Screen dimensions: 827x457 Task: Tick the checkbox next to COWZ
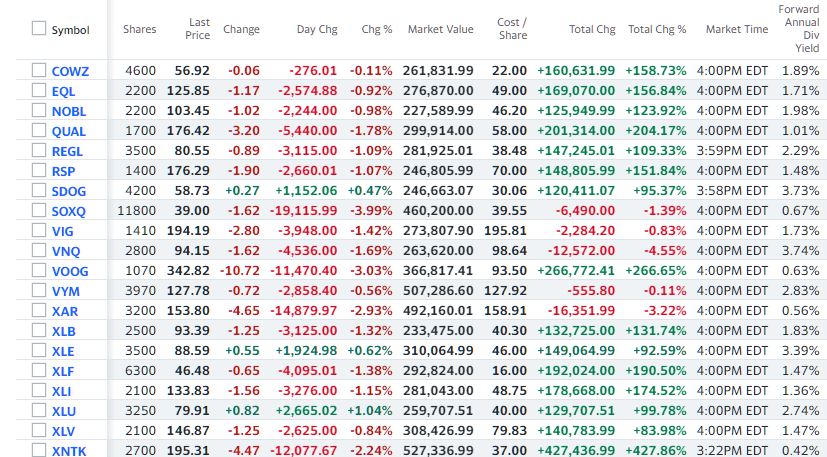(38, 71)
